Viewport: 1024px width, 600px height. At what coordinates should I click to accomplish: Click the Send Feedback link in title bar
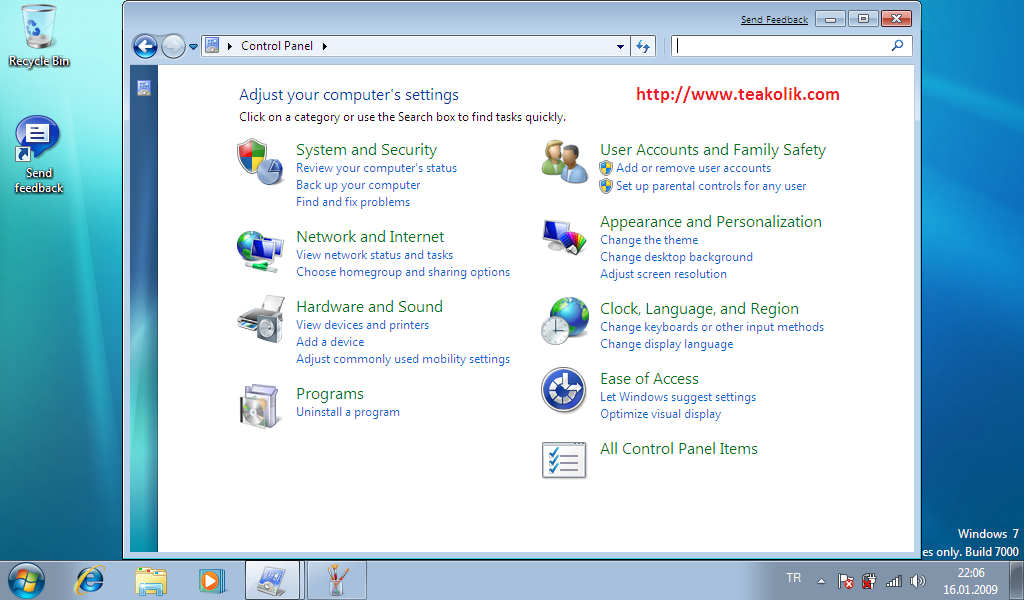click(774, 20)
